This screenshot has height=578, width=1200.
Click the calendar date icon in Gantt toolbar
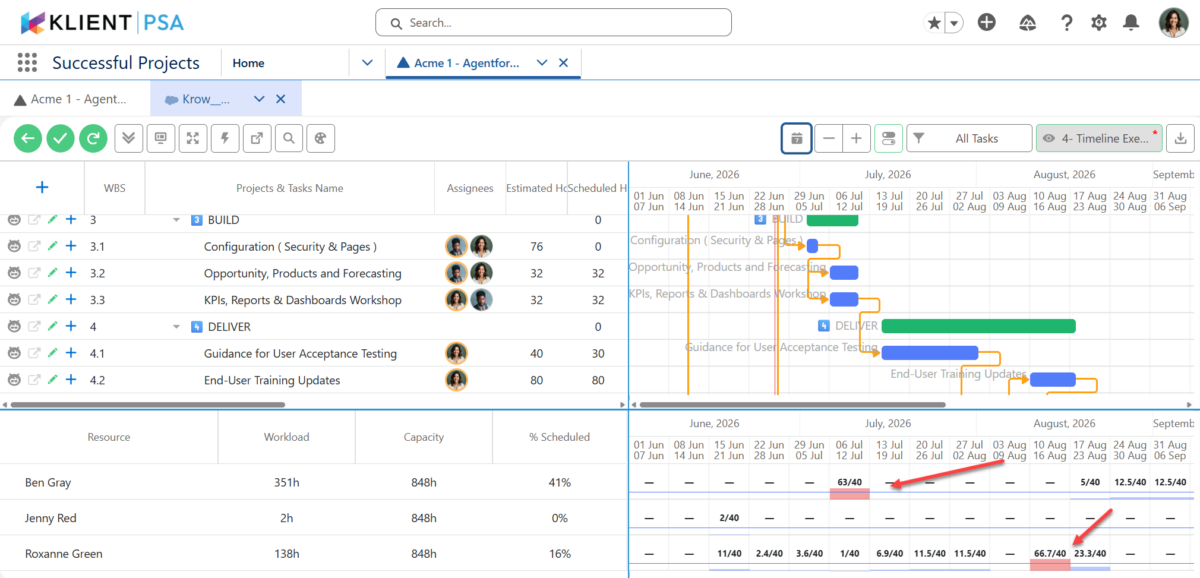point(796,138)
